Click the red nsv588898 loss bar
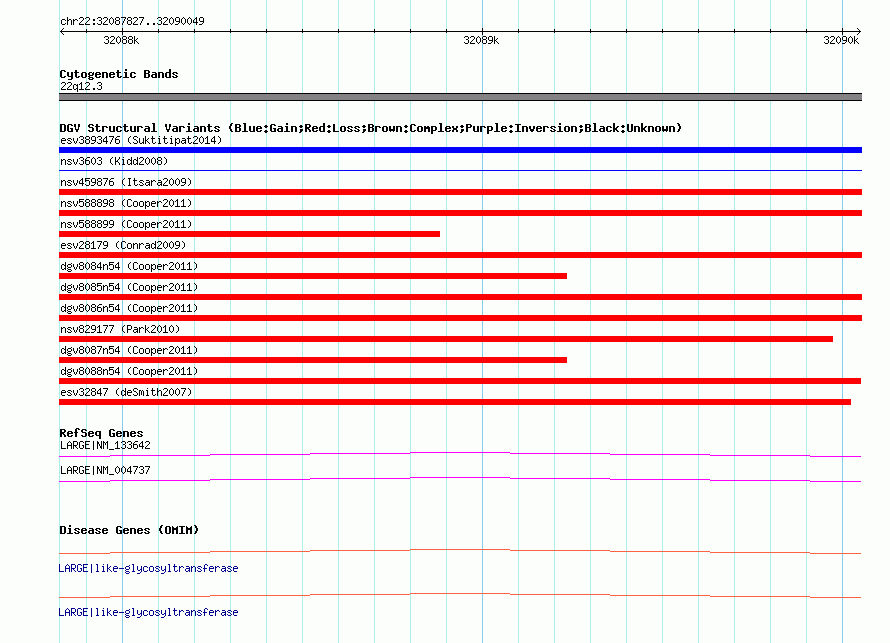This screenshot has width=890, height=643. pos(460,213)
